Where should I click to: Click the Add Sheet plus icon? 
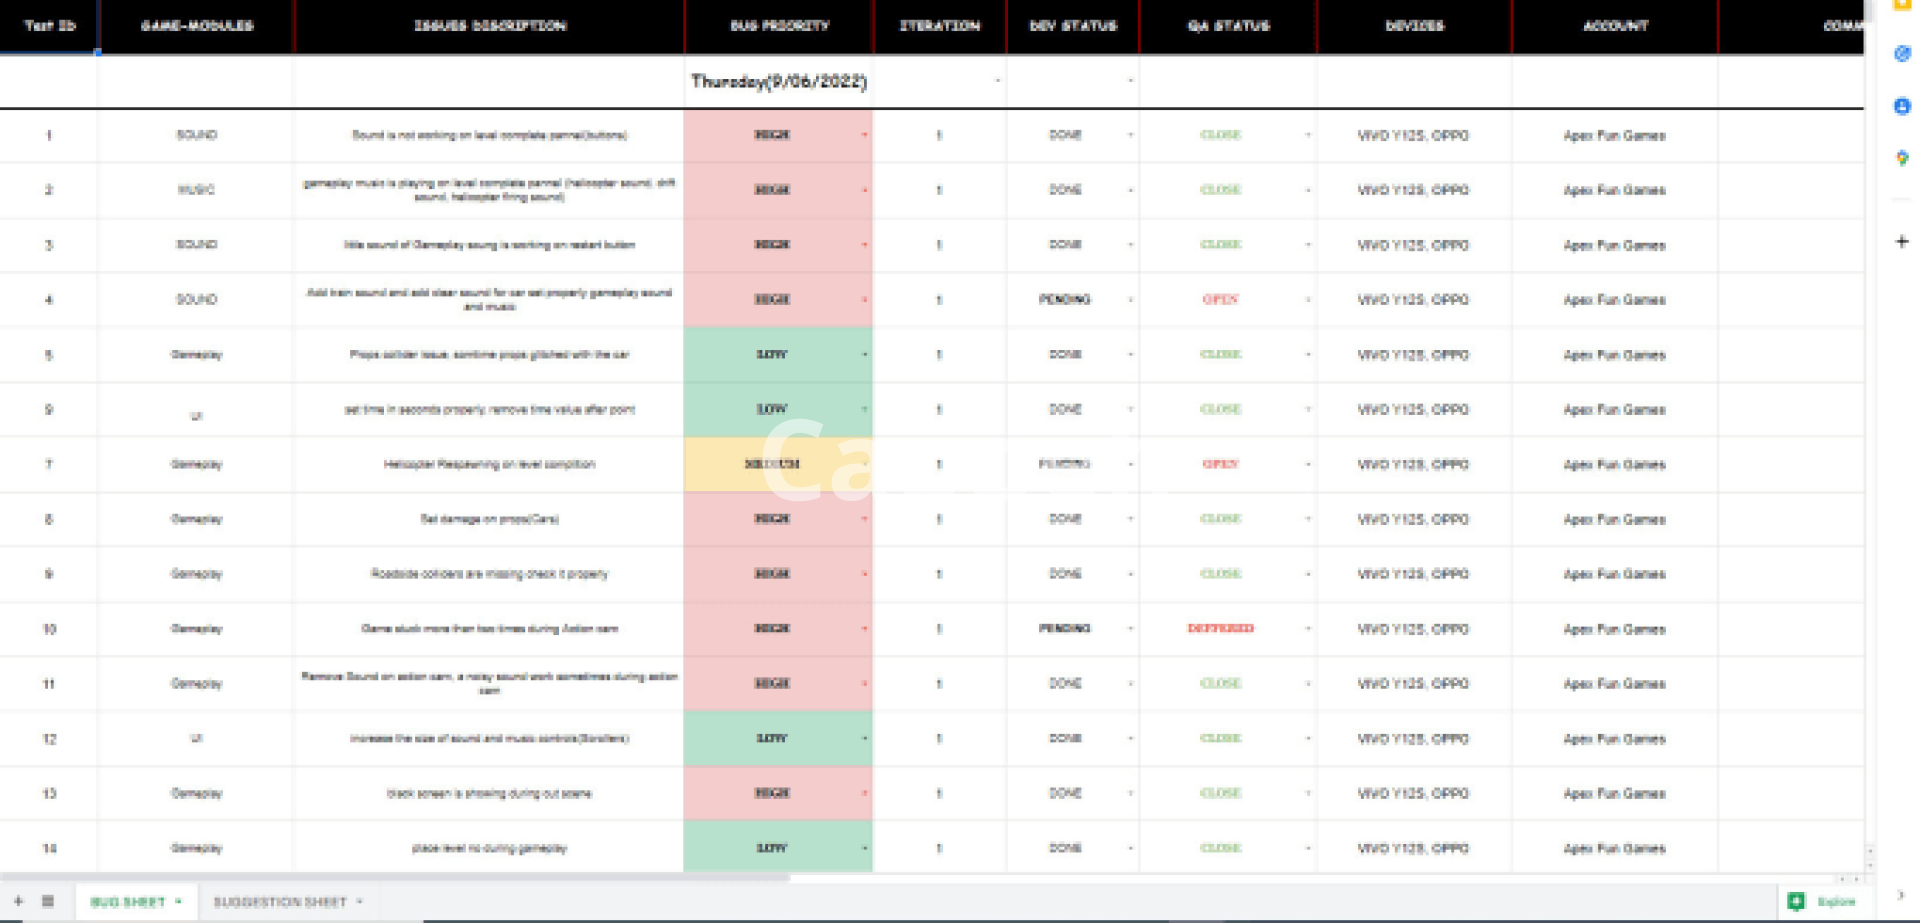[x=18, y=901]
